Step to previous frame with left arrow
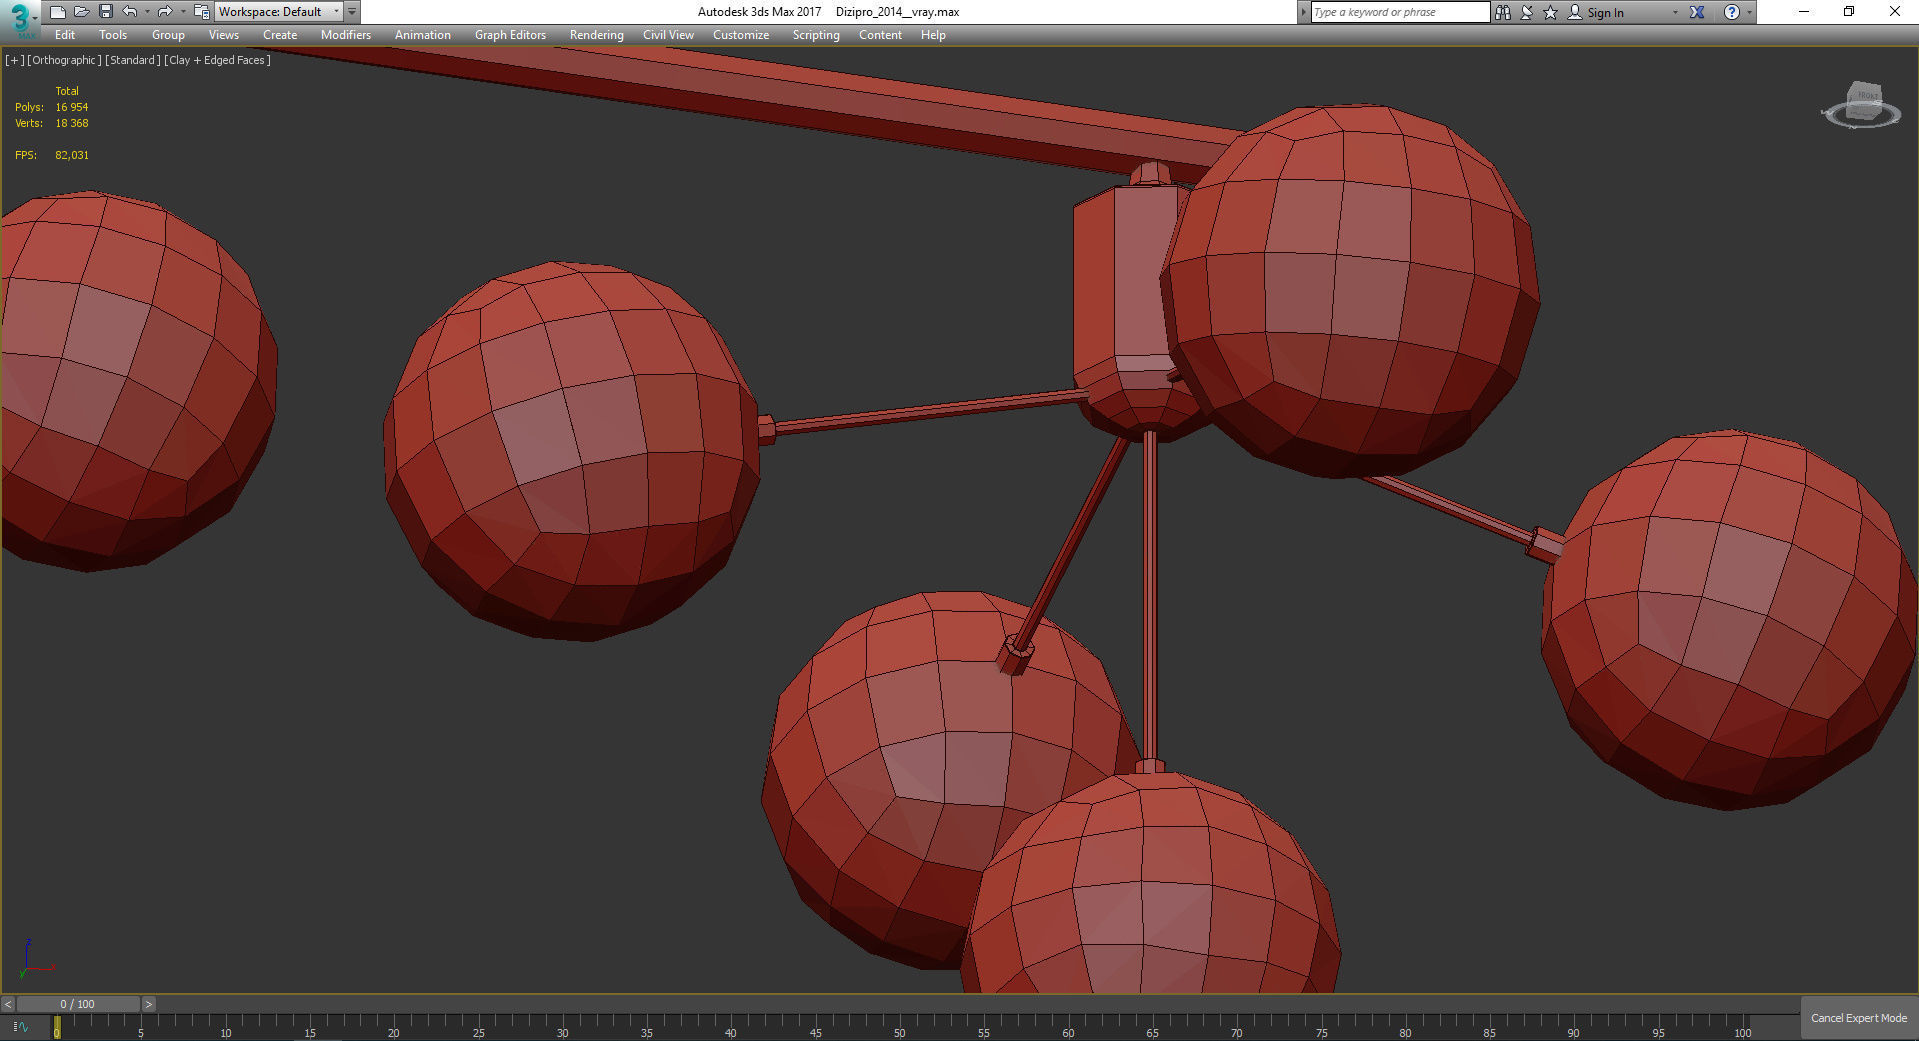Image resolution: width=1919 pixels, height=1041 pixels. pyautogui.click(x=8, y=1004)
